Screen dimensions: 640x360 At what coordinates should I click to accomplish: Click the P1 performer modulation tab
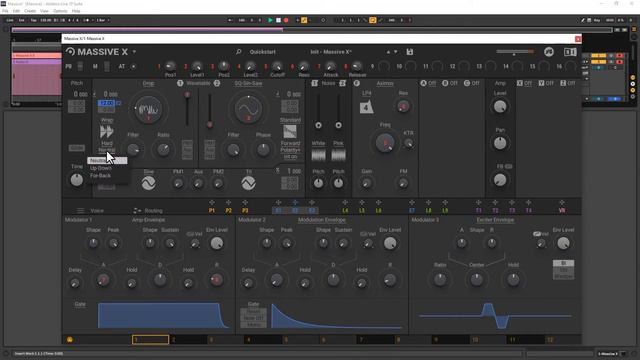click(x=211, y=211)
